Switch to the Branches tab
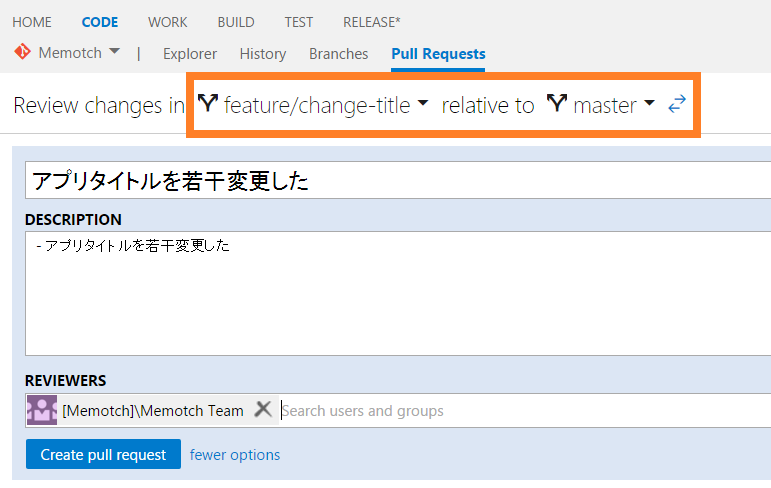Image resolution: width=771 pixels, height=488 pixels. pos(338,54)
